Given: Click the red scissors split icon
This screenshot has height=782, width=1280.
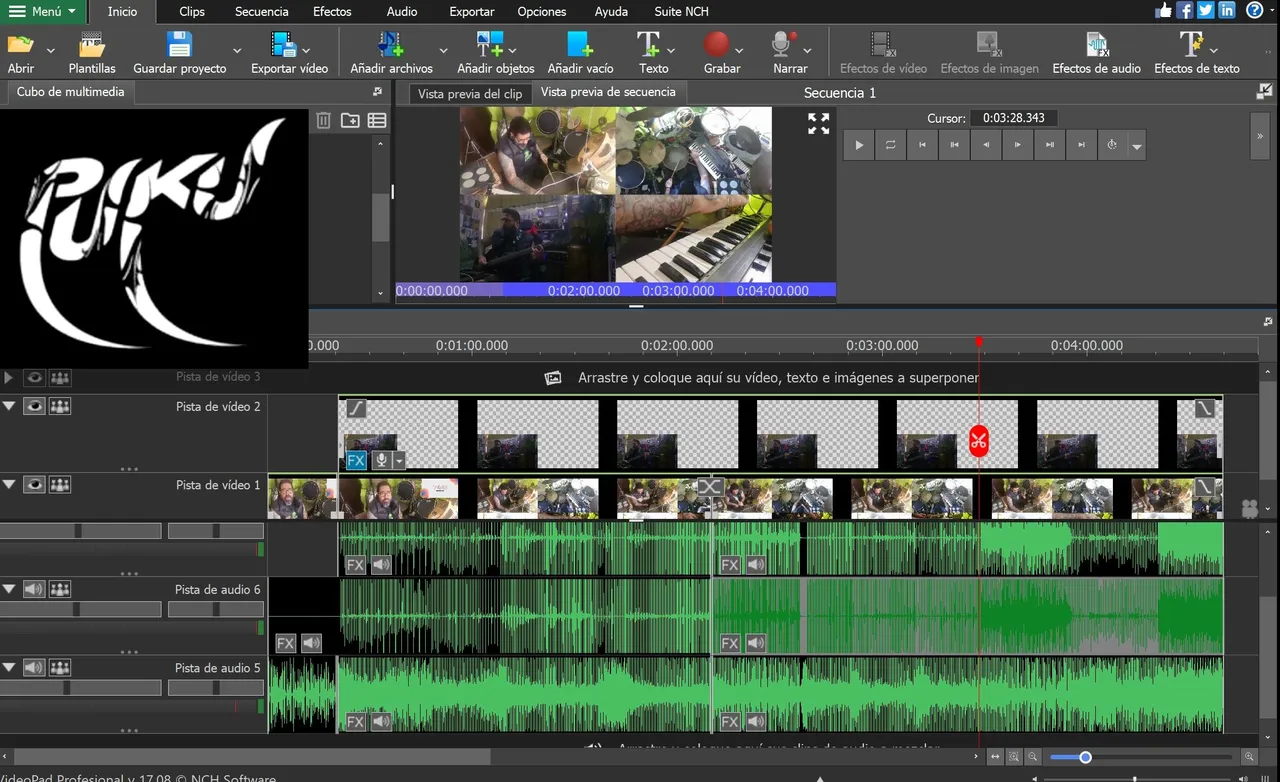Looking at the screenshot, I should pos(978,441).
